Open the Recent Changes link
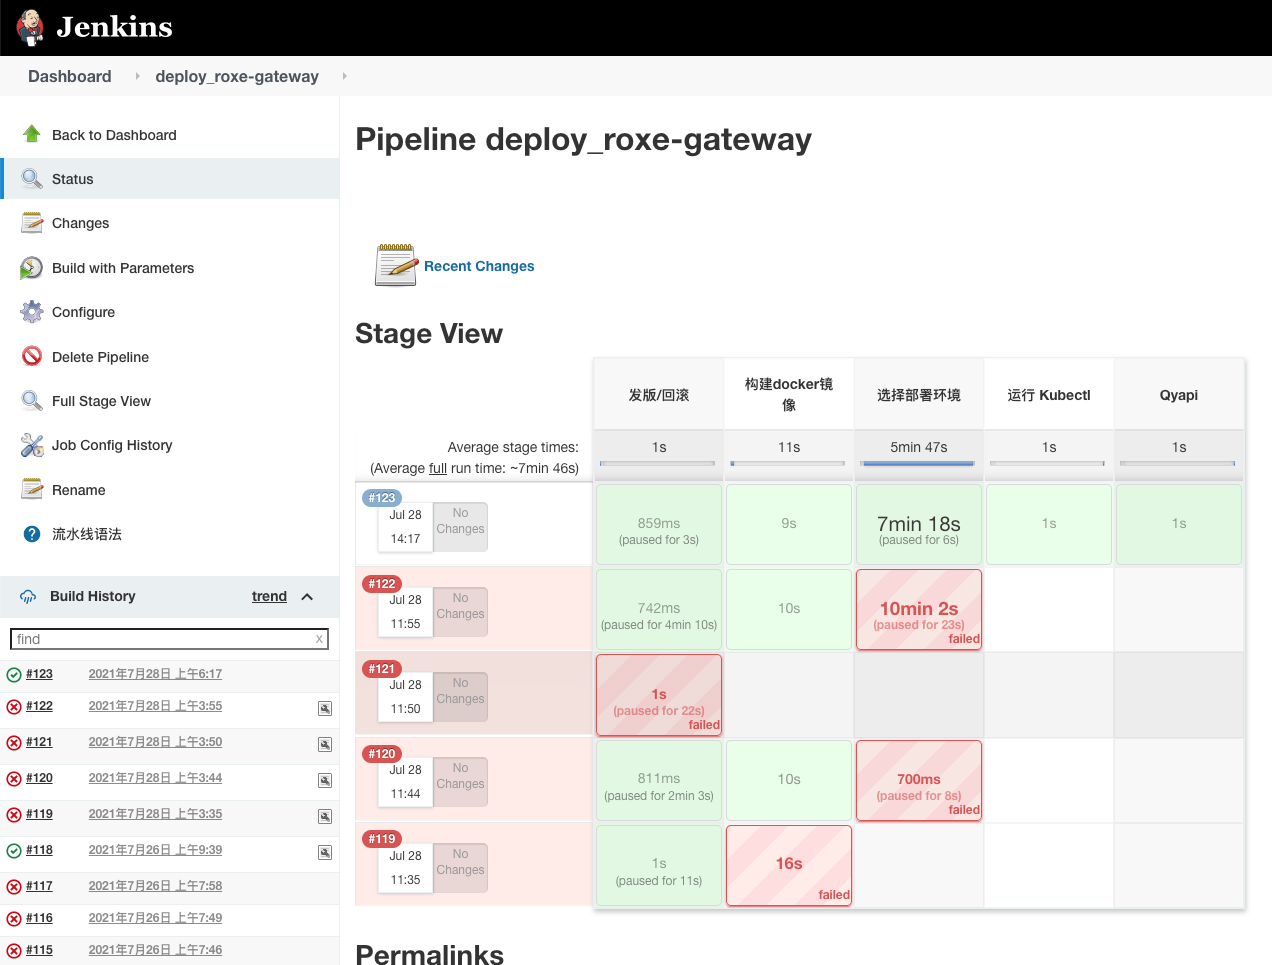This screenshot has width=1272, height=965. (x=479, y=266)
